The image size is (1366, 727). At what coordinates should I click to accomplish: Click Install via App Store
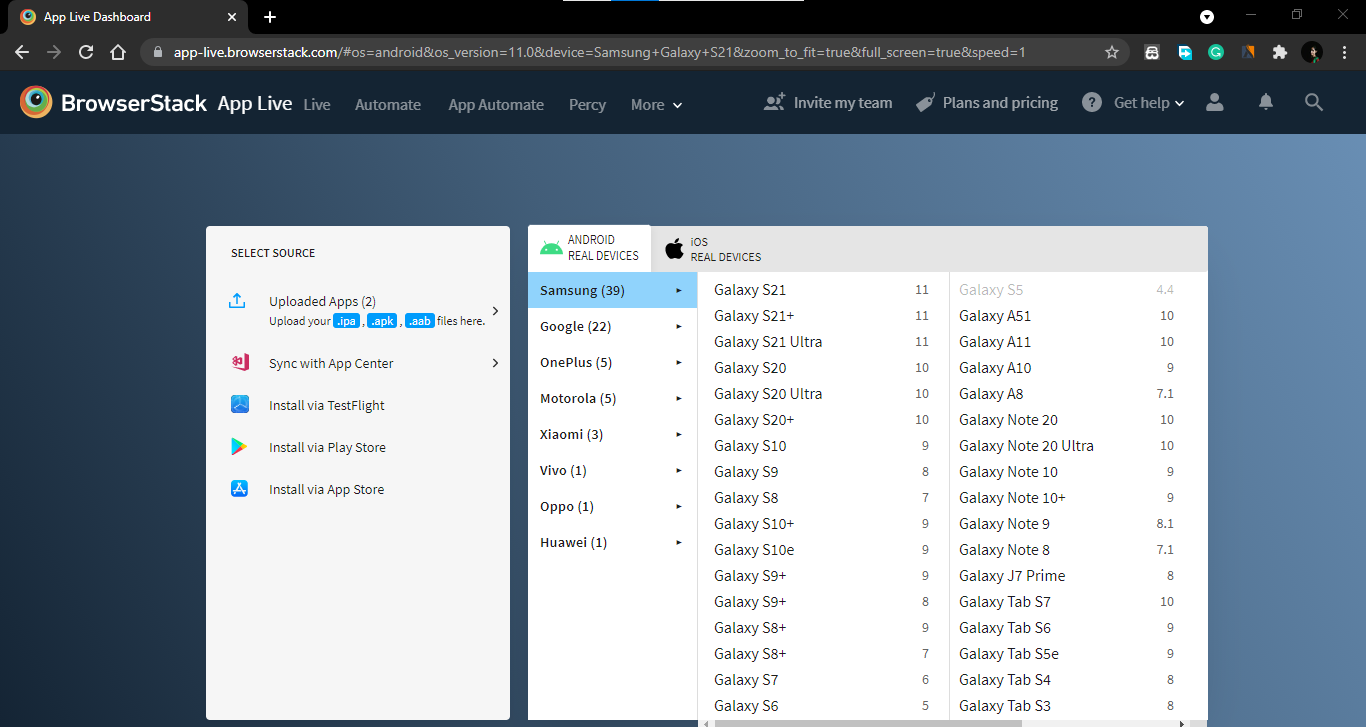pyautogui.click(x=326, y=489)
